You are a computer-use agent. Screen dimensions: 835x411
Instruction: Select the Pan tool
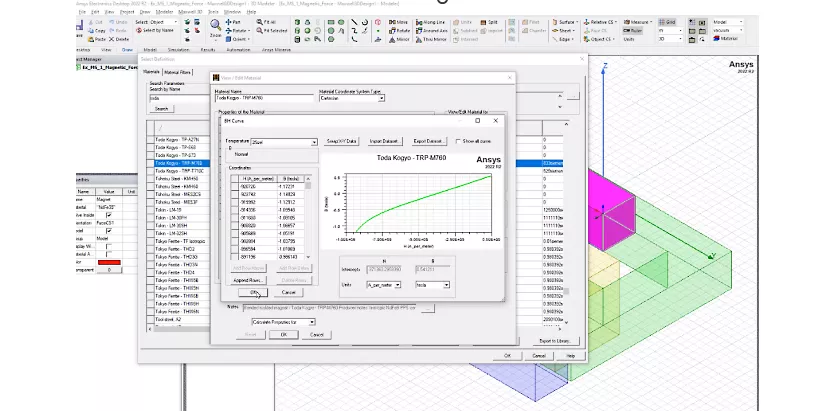tap(232, 22)
